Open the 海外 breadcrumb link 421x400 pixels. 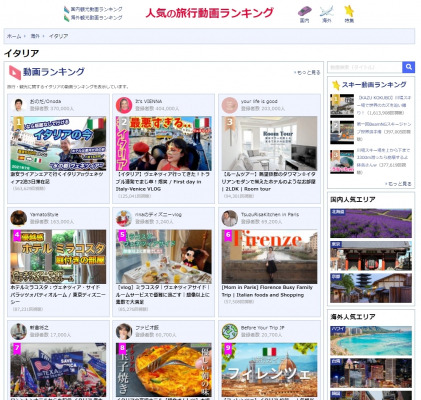pos(35,36)
